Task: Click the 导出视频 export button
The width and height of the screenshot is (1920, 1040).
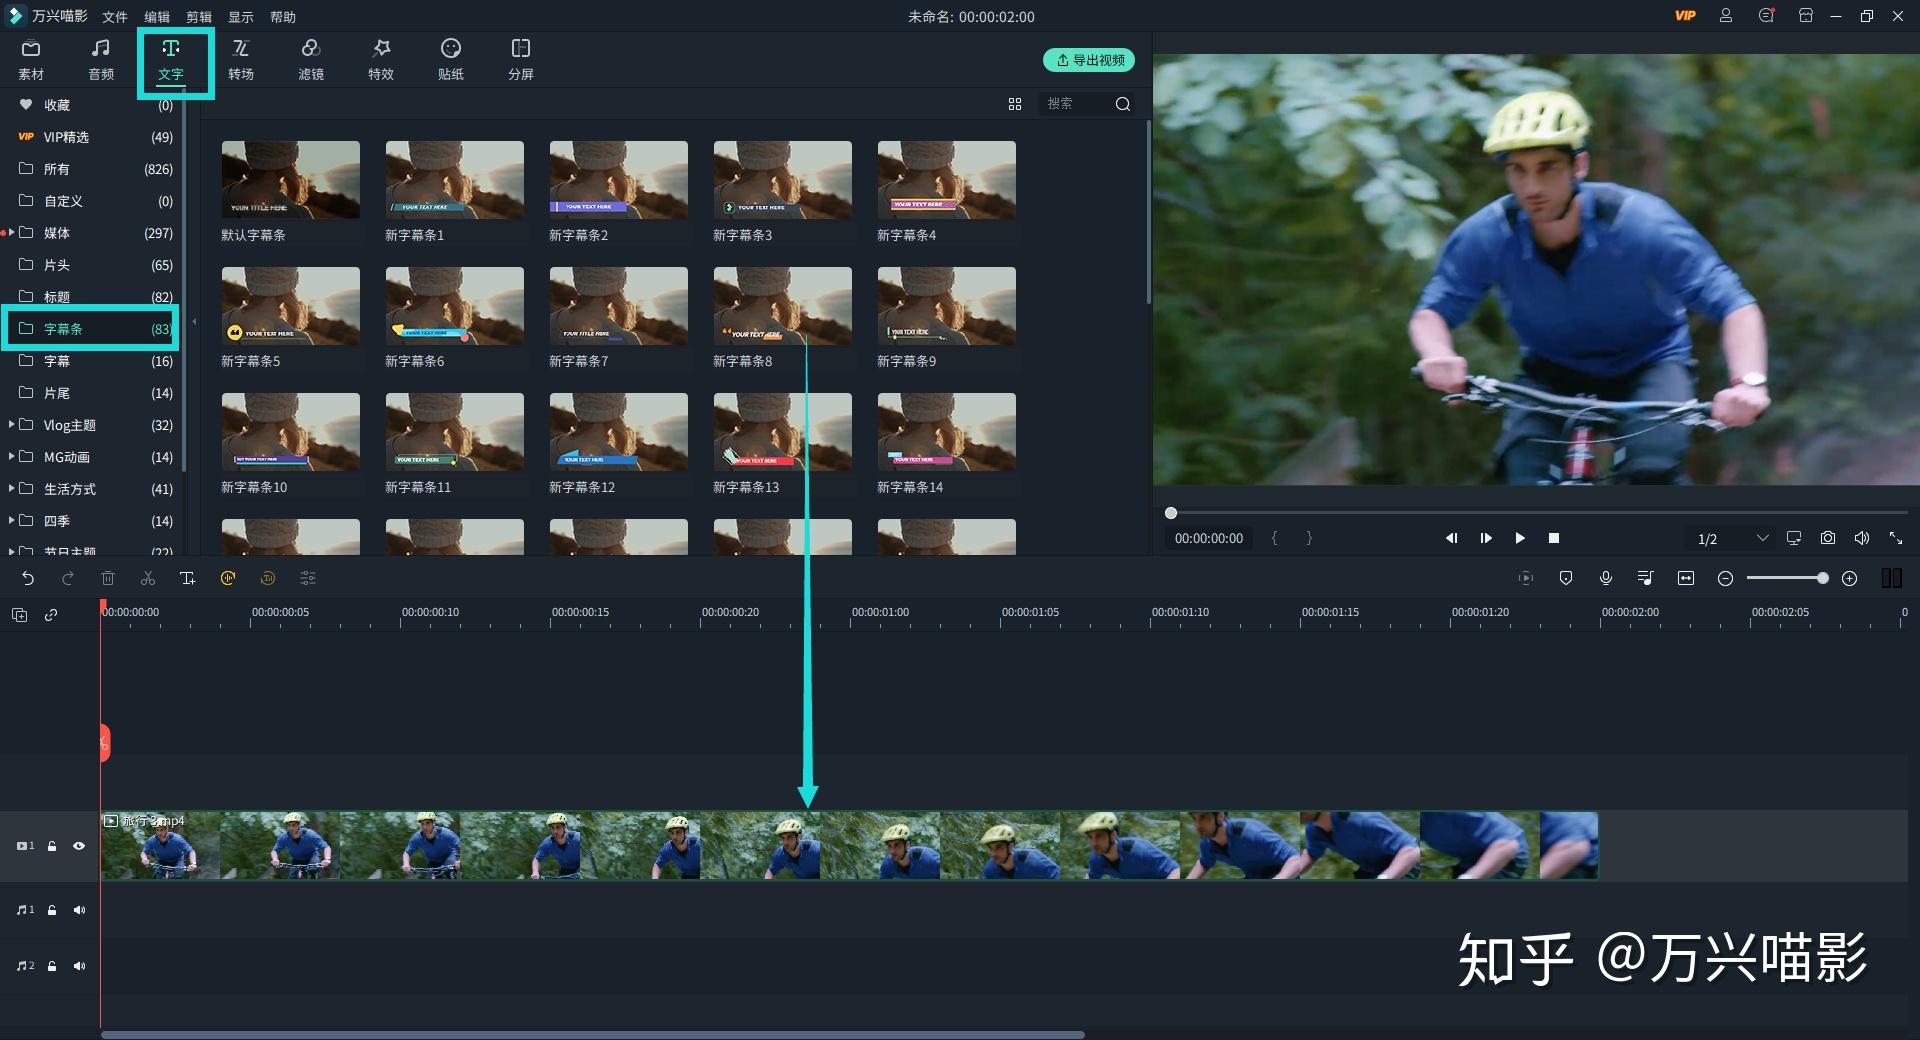Action: click(1089, 60)
